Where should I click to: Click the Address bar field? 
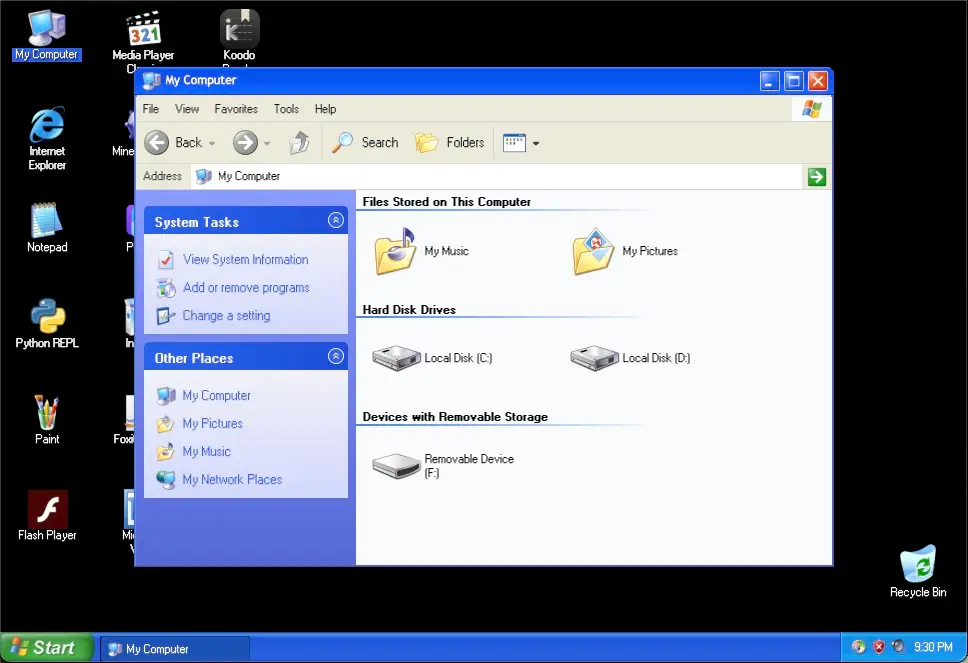497,177
